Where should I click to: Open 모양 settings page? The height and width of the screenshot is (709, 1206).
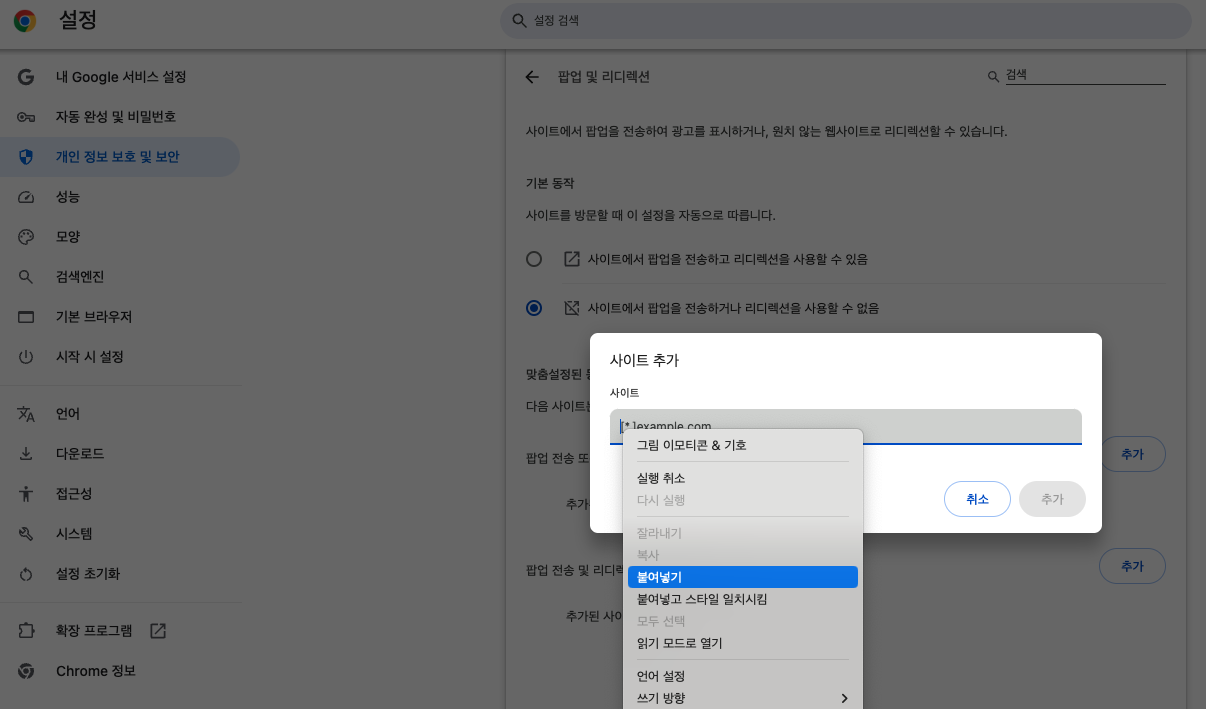click(120, 237)
